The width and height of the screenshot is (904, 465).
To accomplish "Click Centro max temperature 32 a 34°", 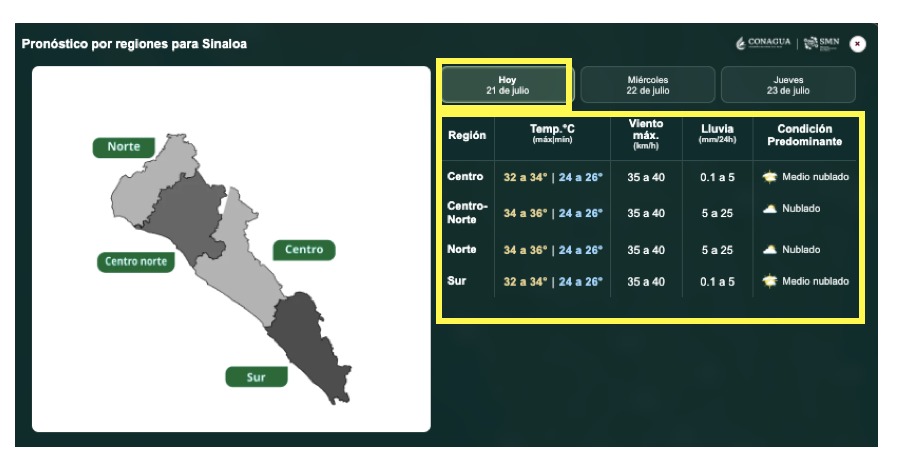I will 525,177.
